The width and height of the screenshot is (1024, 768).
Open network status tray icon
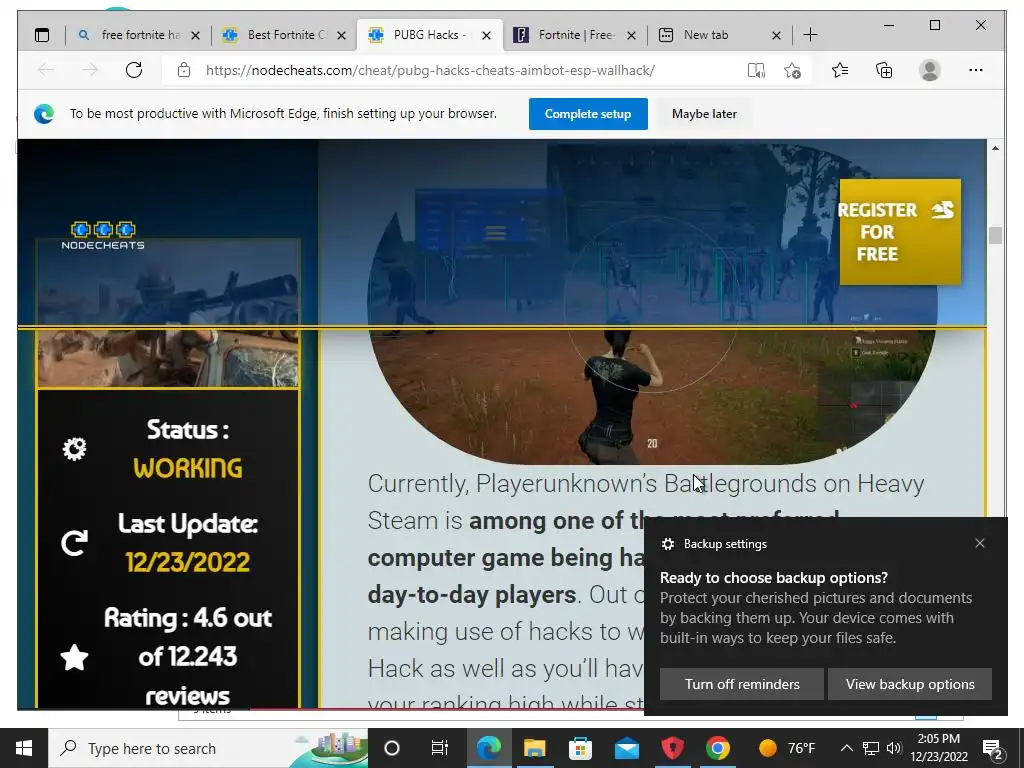[871, 748]
